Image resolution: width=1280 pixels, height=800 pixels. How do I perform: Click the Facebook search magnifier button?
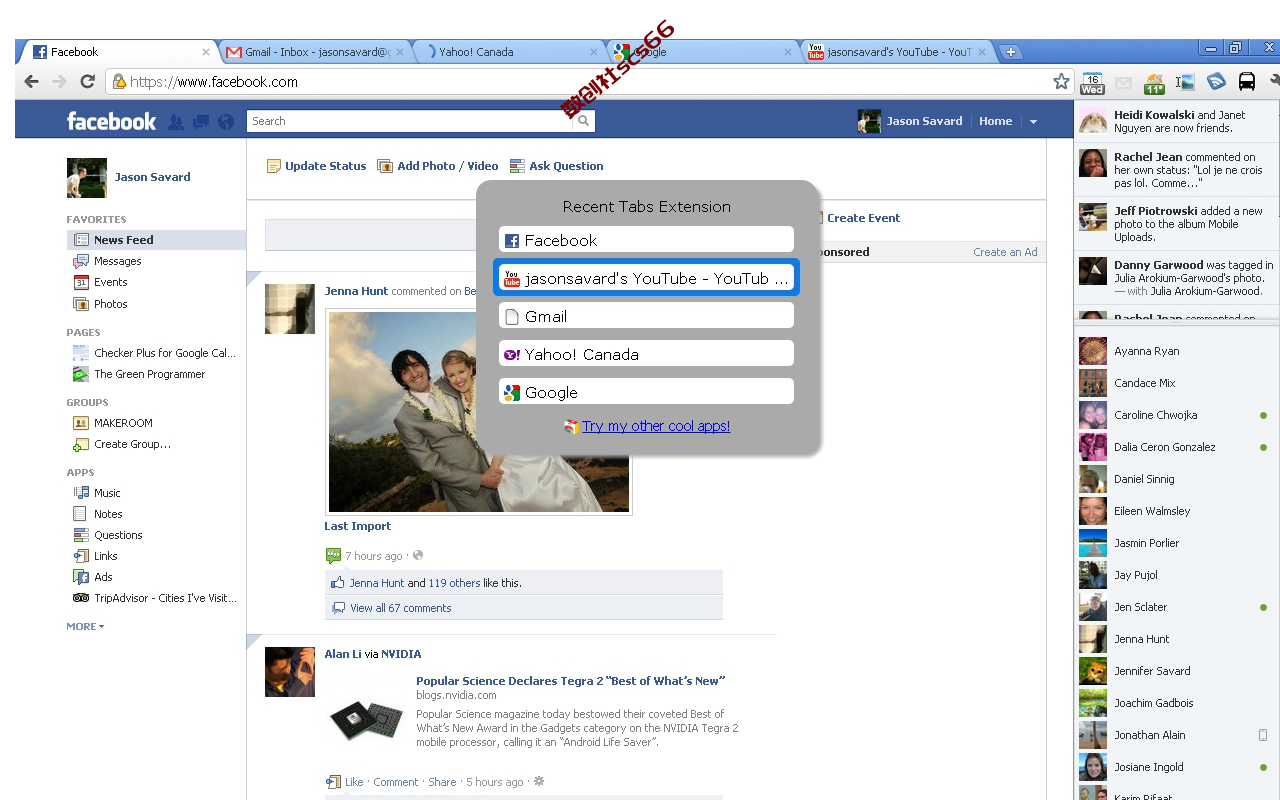[x=584, y=121]
